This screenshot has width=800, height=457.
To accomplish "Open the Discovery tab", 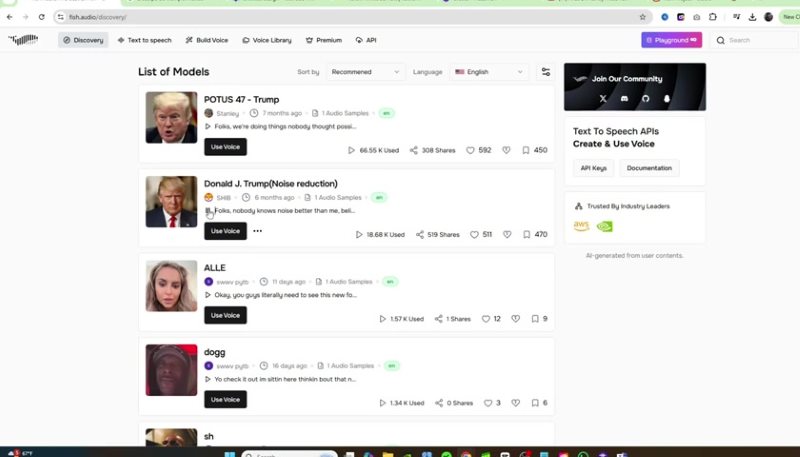I will 83,40.
